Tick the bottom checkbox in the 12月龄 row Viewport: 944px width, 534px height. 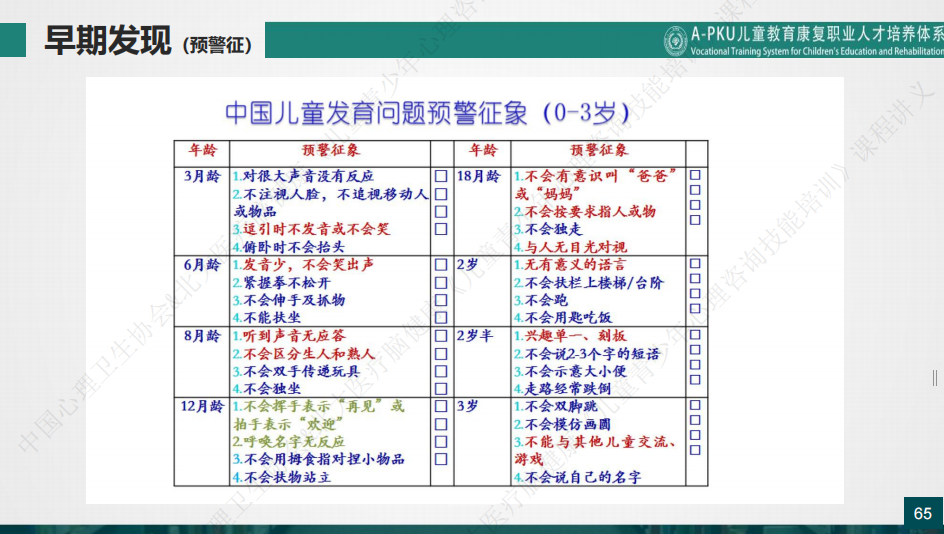tap(441, 459)
